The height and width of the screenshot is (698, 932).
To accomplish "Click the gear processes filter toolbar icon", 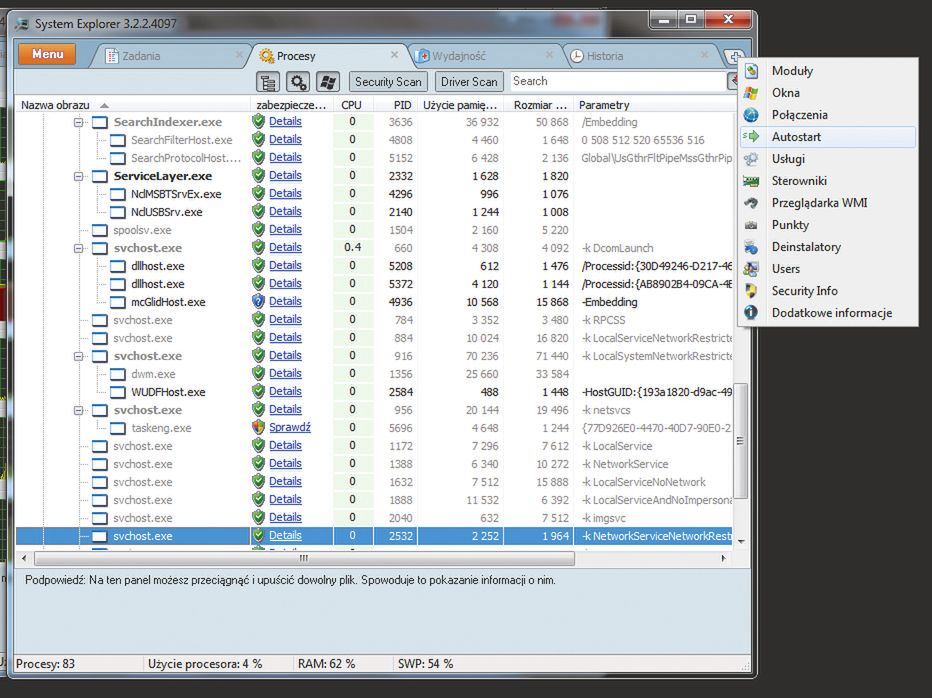I will pos(298,82).
